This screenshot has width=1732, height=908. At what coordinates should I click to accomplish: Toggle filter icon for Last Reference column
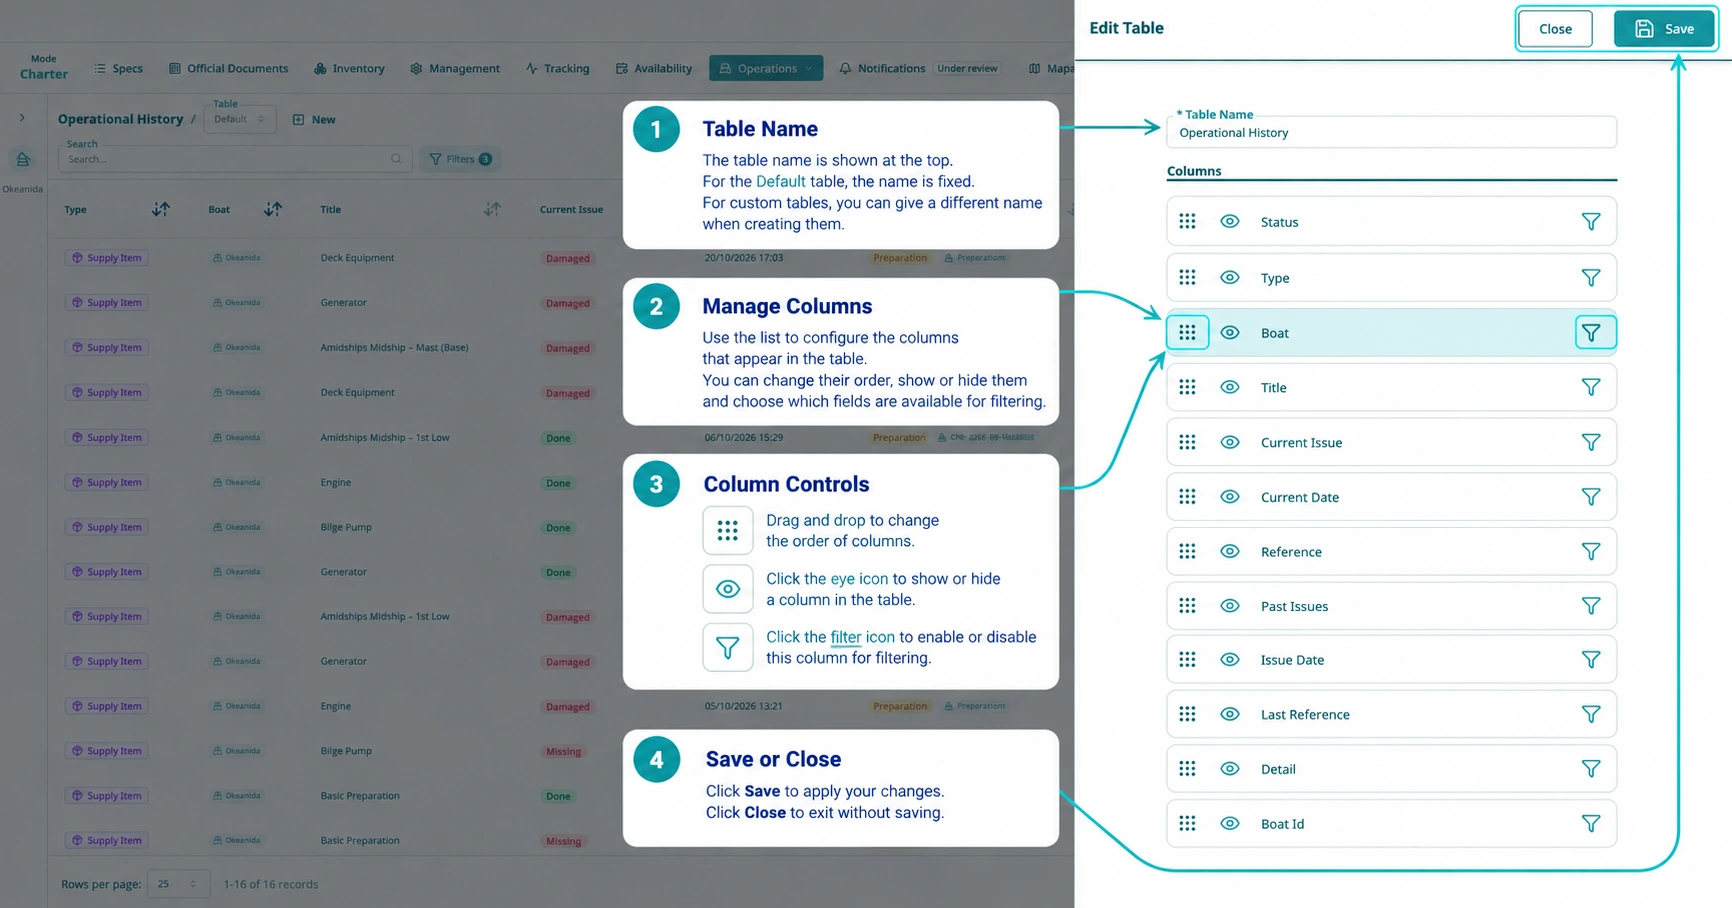coord(1590,715)
